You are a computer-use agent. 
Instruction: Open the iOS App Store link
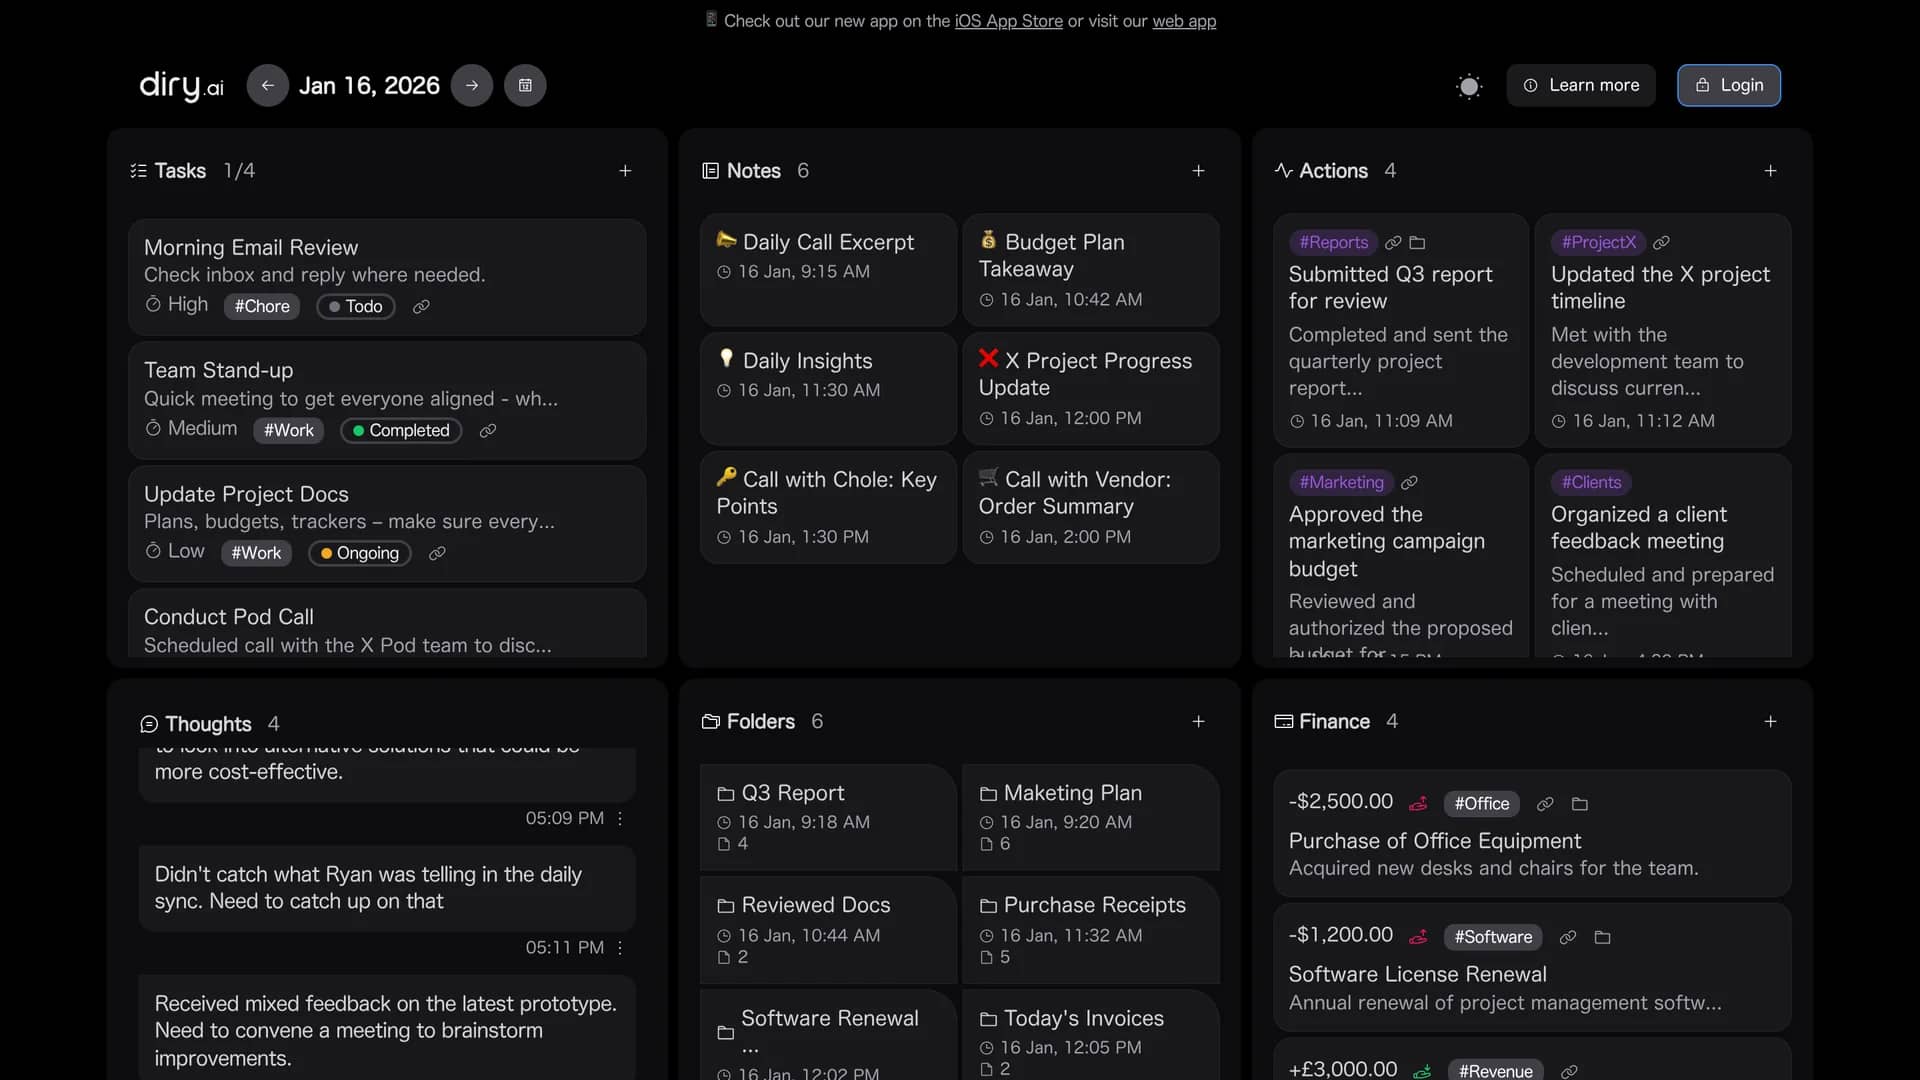[x=1008, y=21]
